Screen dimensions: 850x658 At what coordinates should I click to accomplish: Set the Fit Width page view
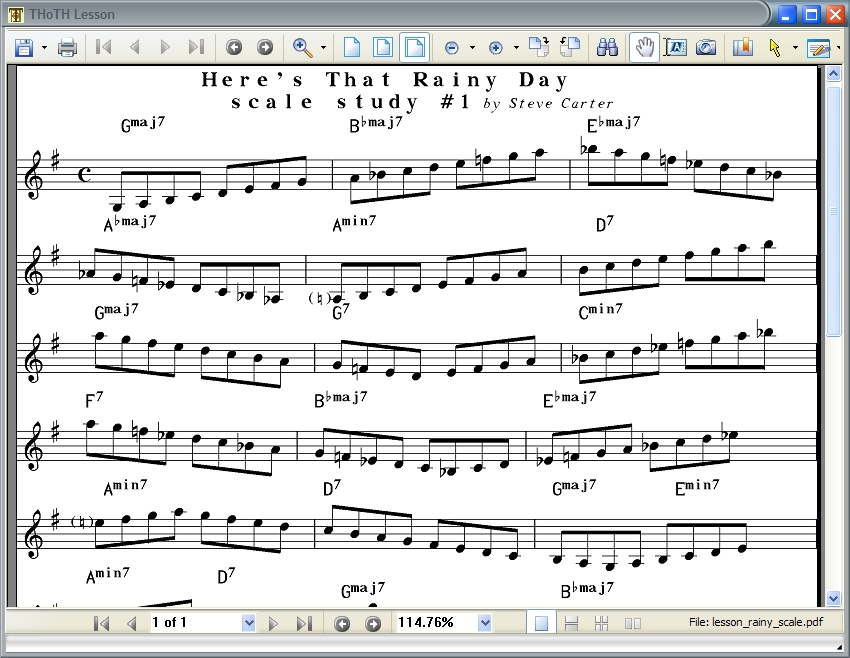click(415, 48)
